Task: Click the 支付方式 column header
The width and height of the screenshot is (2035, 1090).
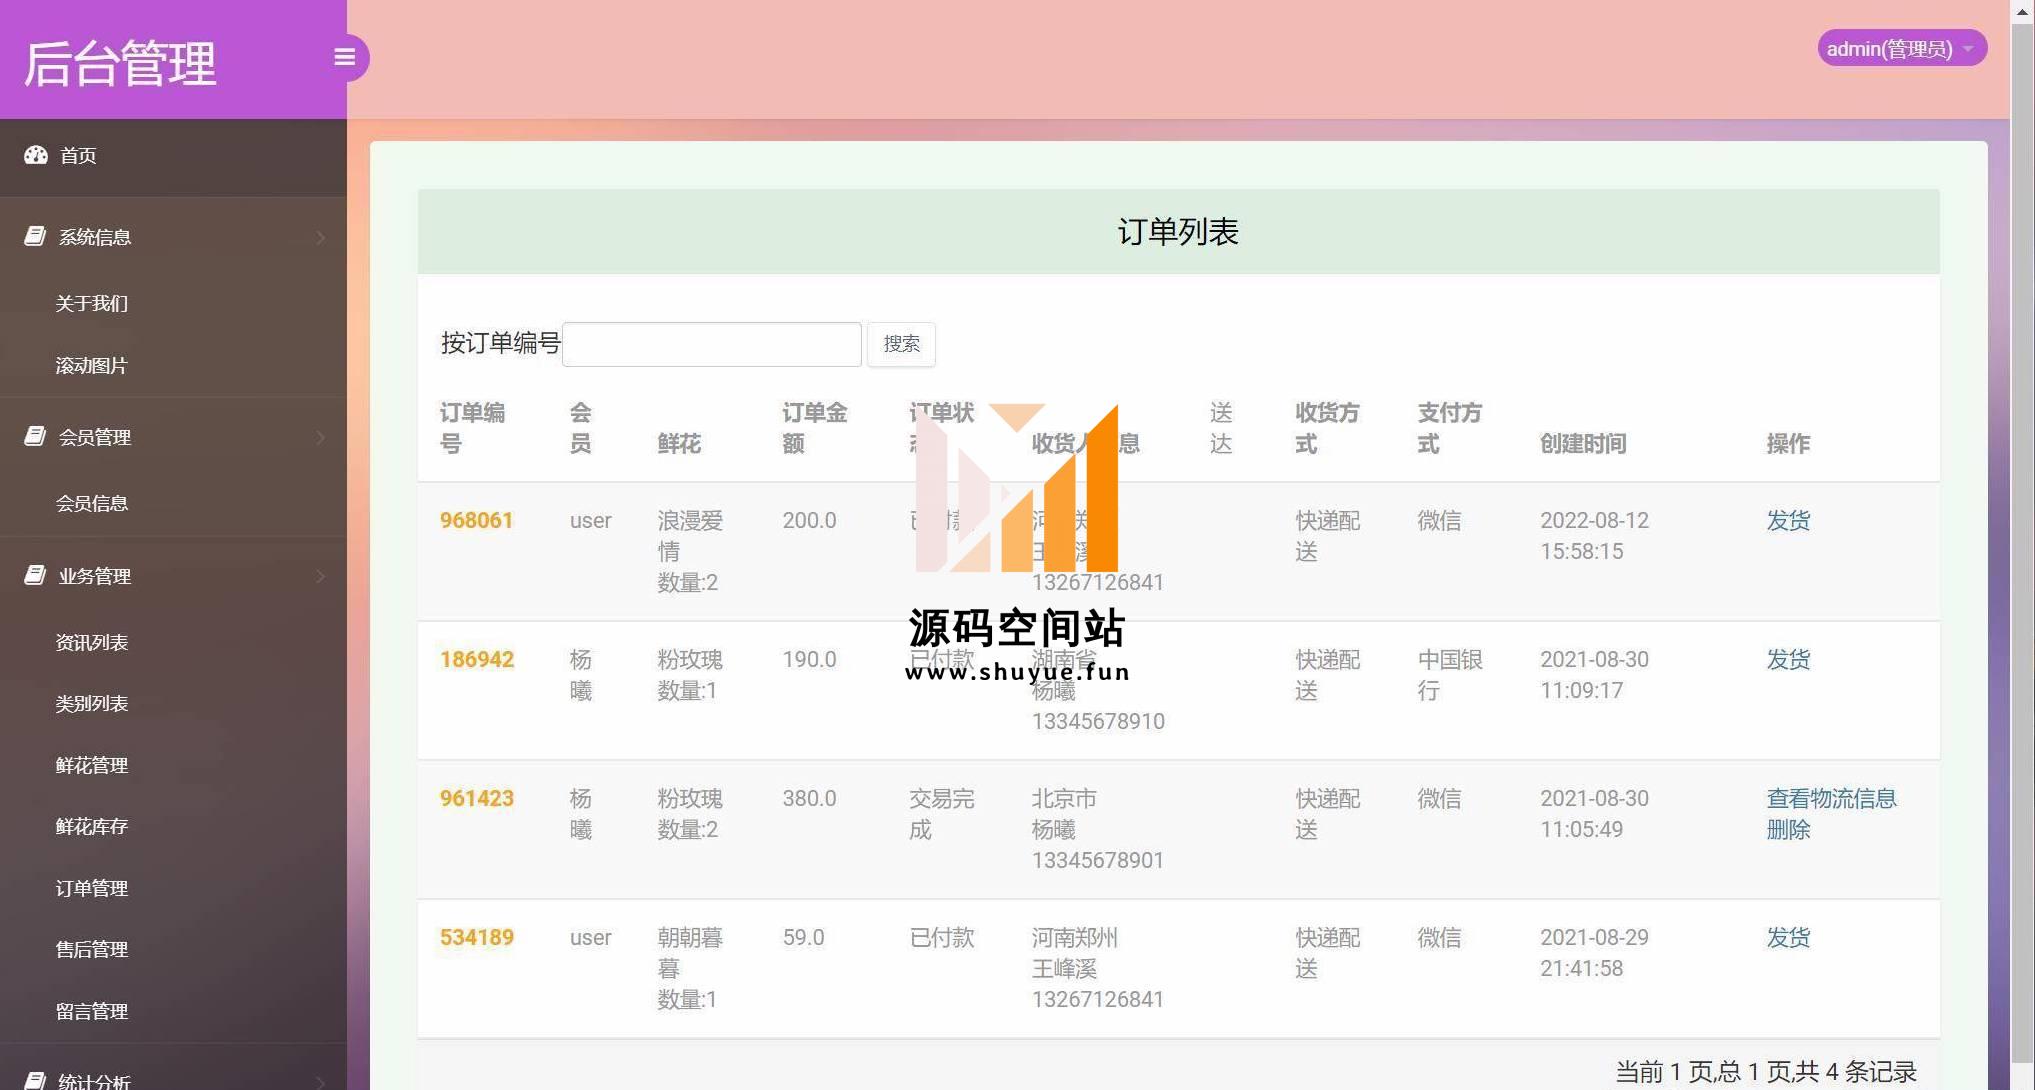Action: [1450, 428]
